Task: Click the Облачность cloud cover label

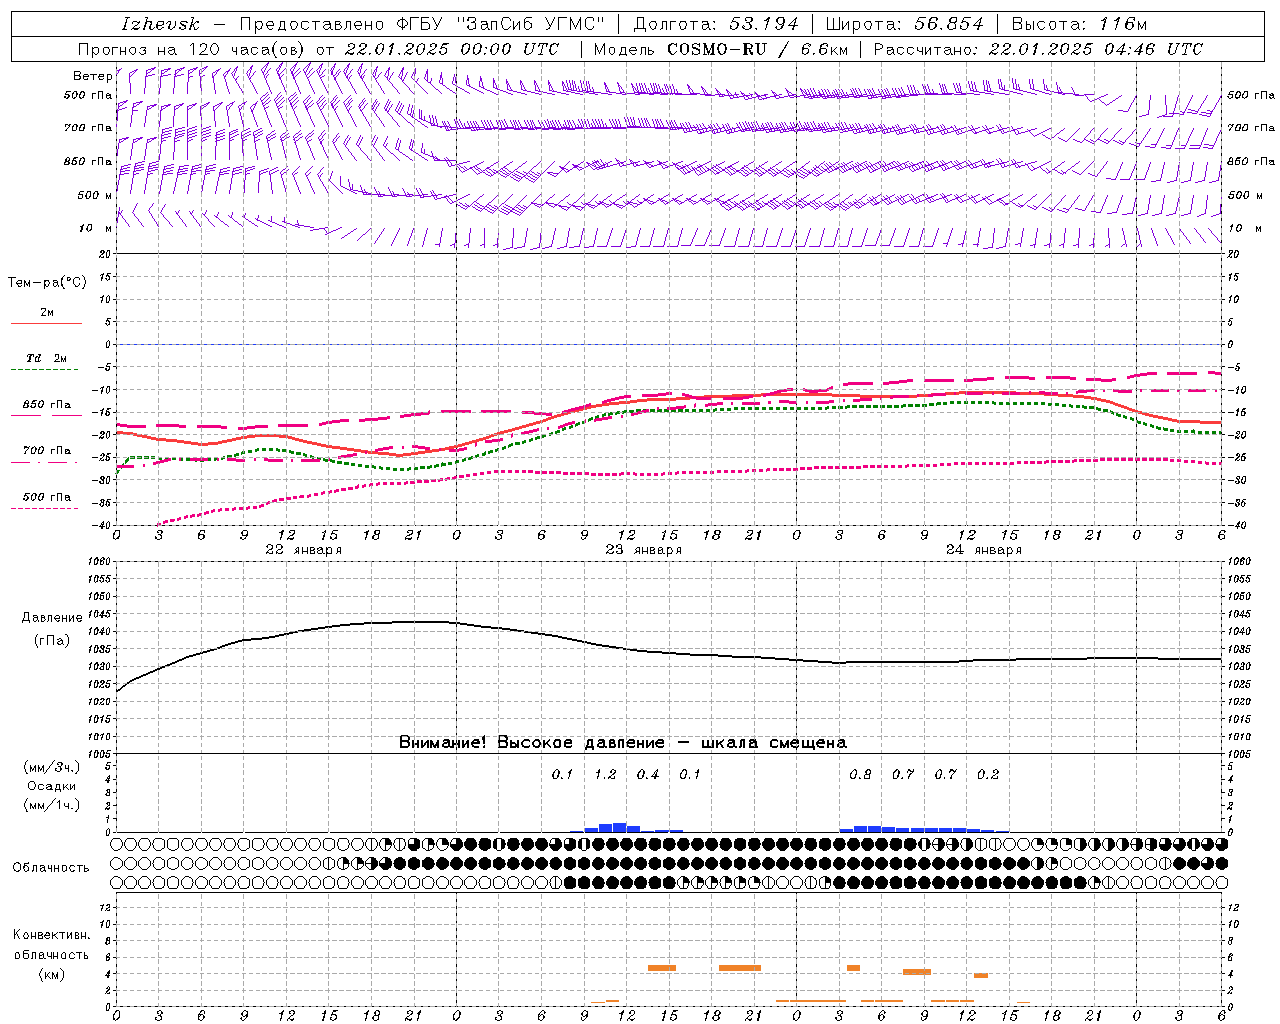Action: pyautogui.click(x=50, y=868)
